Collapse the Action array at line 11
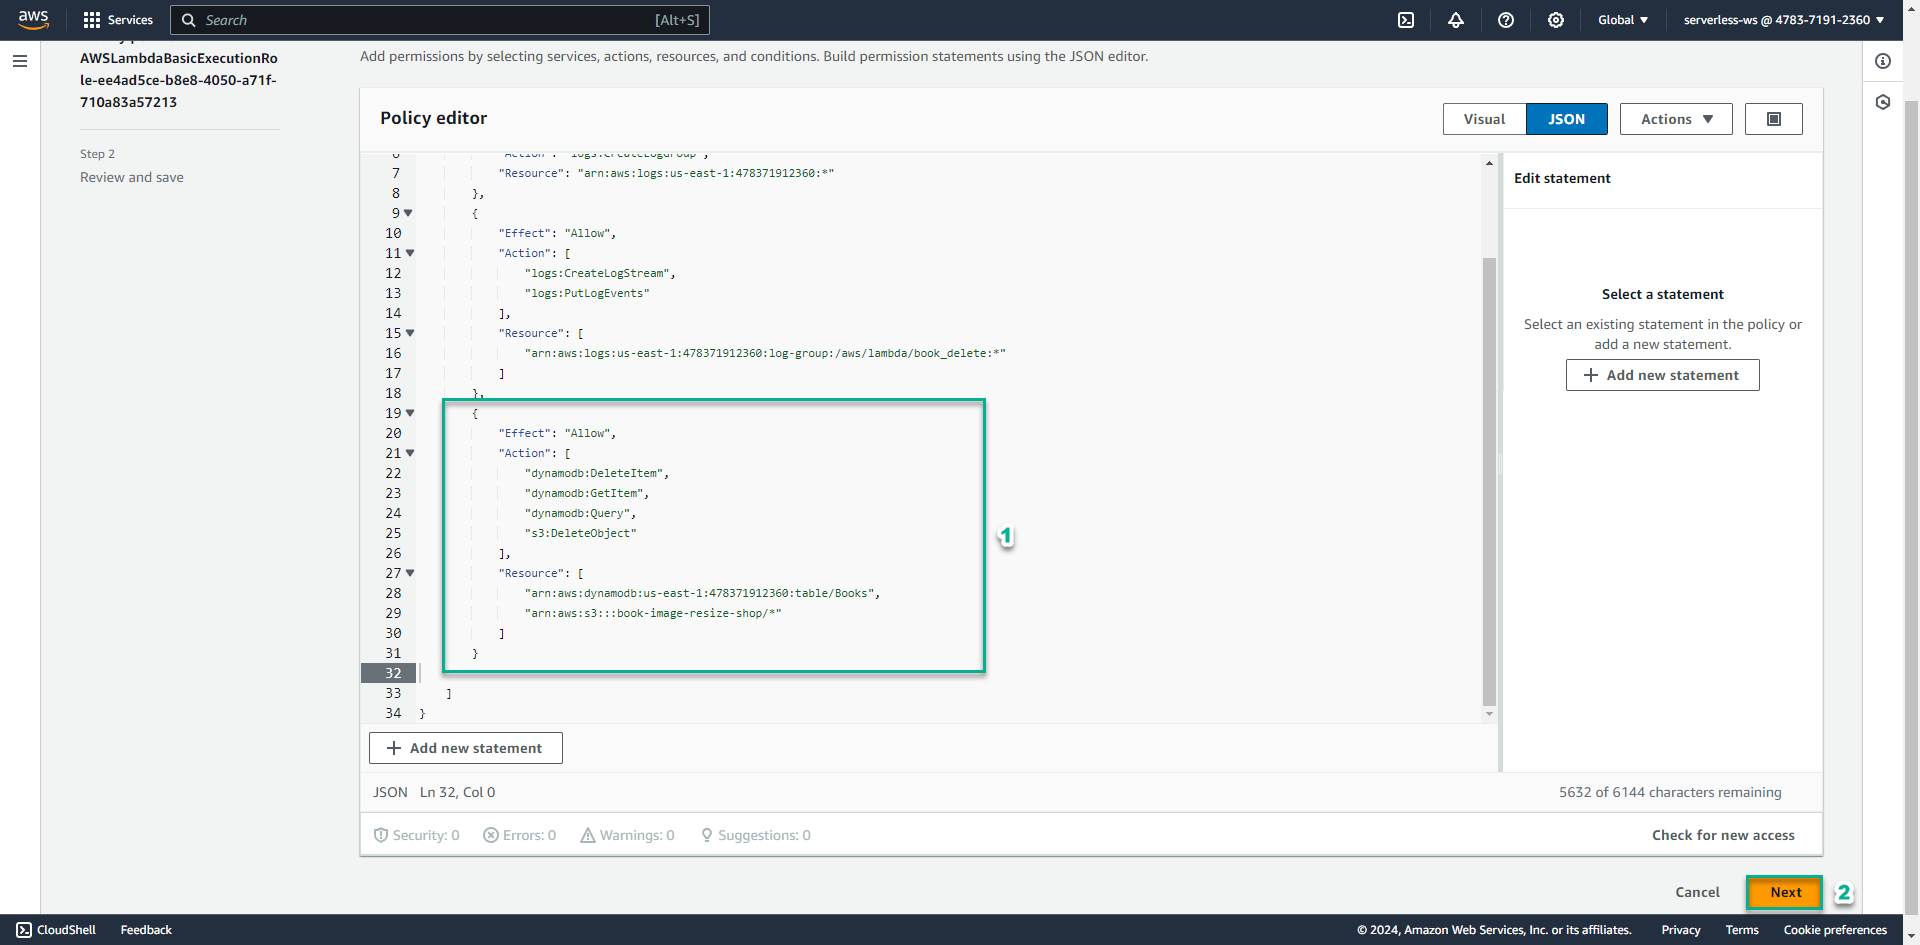The height and width of the screenshot is (945, 1920). click(x=410, y=253)
